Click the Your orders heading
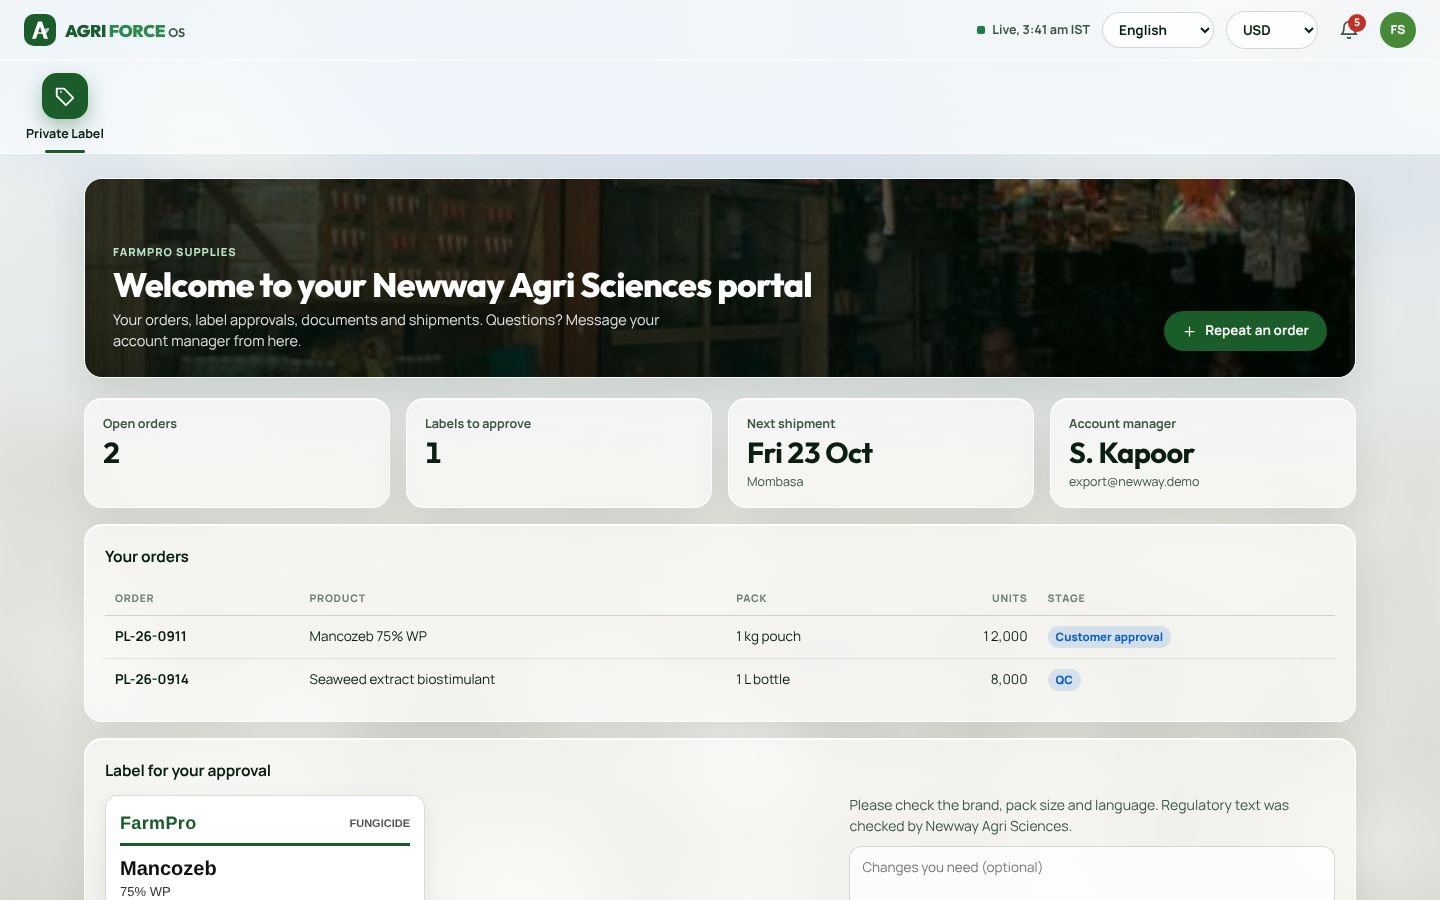1440x900 pixels. click(147, 557)
